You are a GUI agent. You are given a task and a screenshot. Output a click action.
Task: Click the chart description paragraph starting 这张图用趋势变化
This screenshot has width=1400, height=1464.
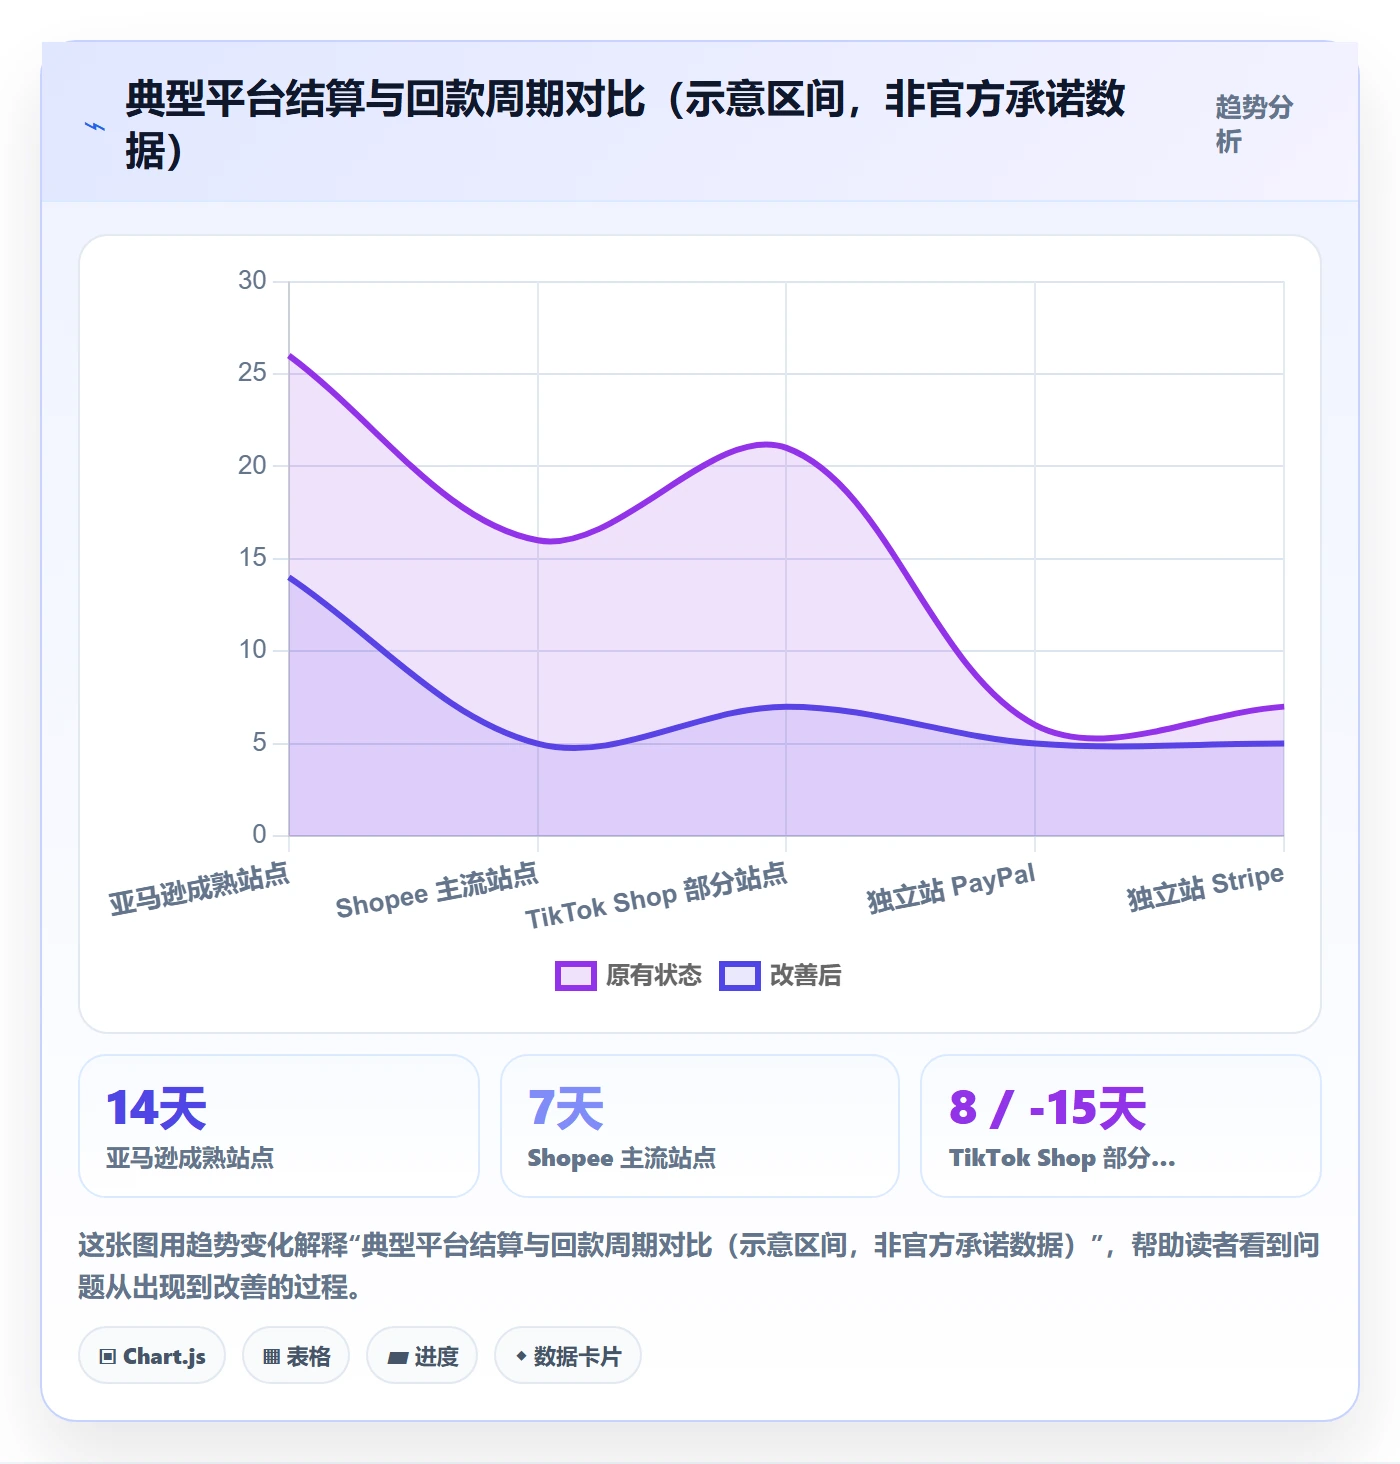coord(699,1266)
